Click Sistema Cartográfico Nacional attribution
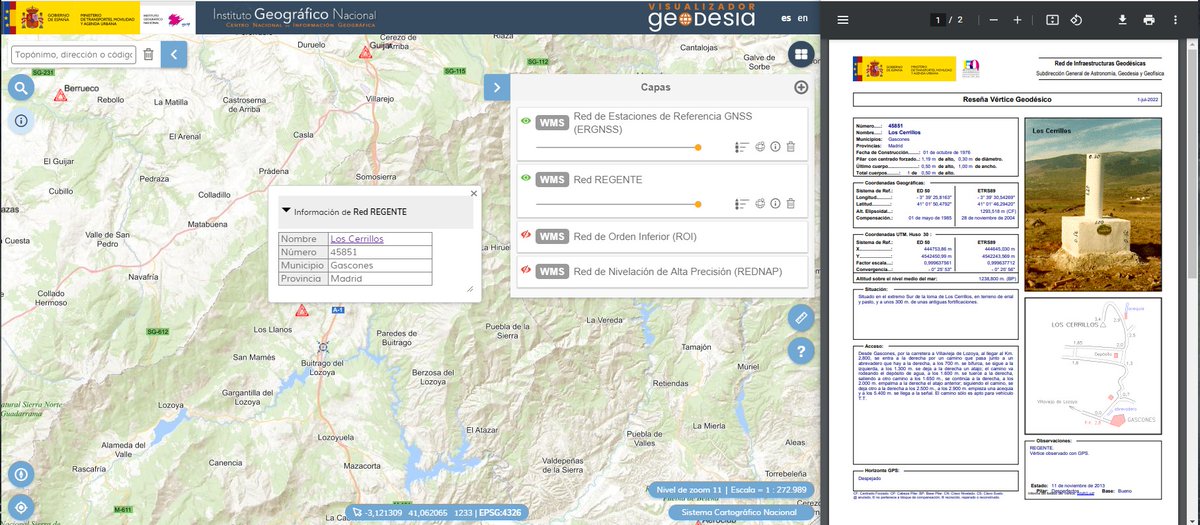 [738, 512]
